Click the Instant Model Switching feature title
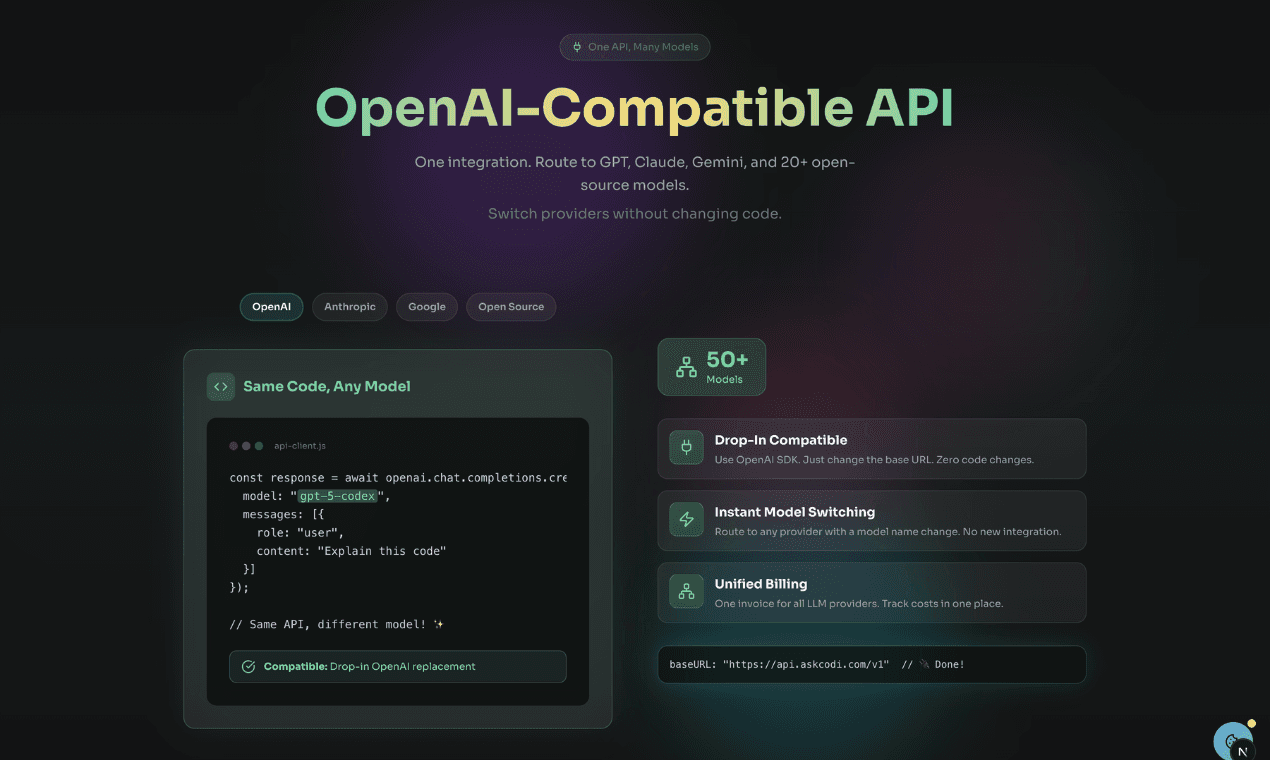 click(x=794, y=512)
